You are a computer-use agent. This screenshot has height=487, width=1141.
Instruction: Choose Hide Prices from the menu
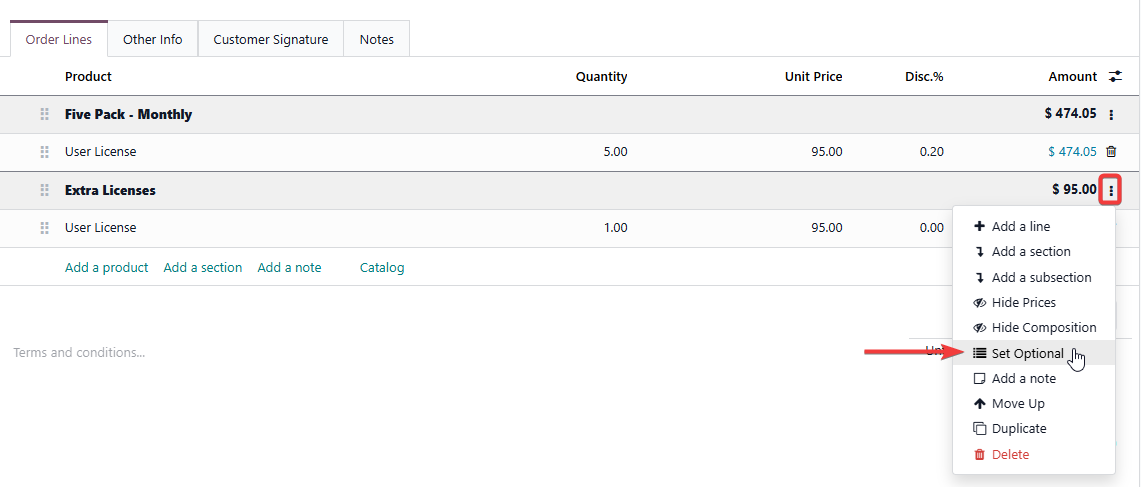click(x=1023, y=303)
